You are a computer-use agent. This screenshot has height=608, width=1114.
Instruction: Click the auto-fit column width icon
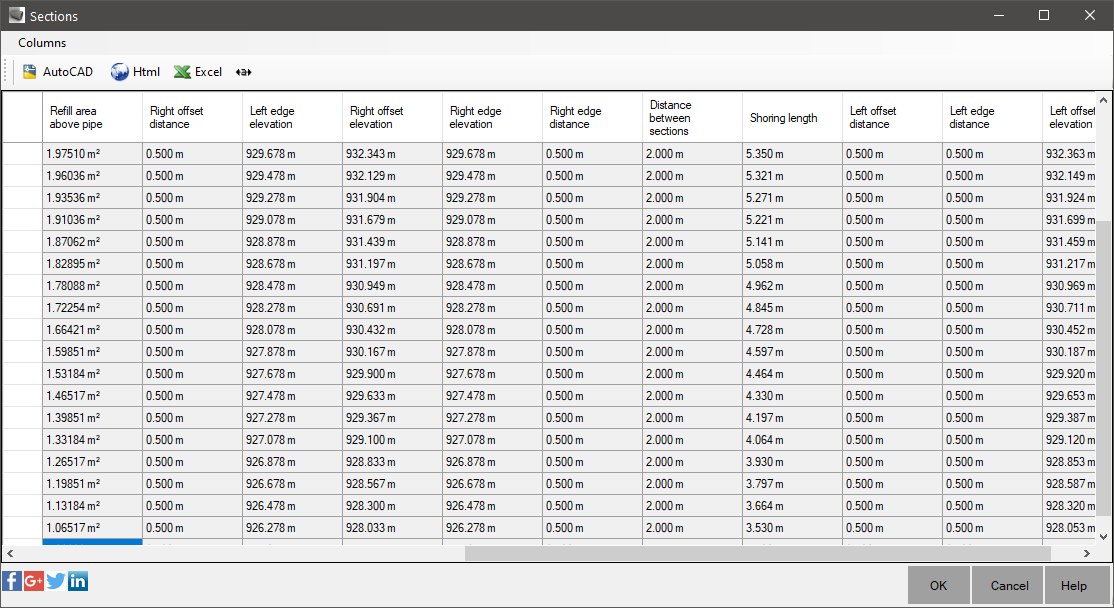pyautogui.click(x=244, y=72)
